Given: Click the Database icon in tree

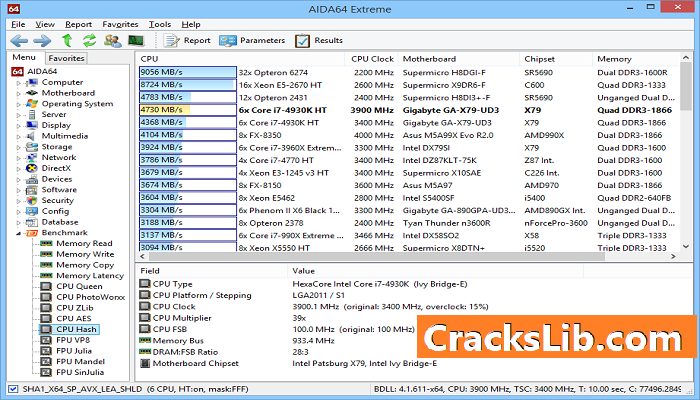Looking at the screenshot, I should tap(32, 222).
